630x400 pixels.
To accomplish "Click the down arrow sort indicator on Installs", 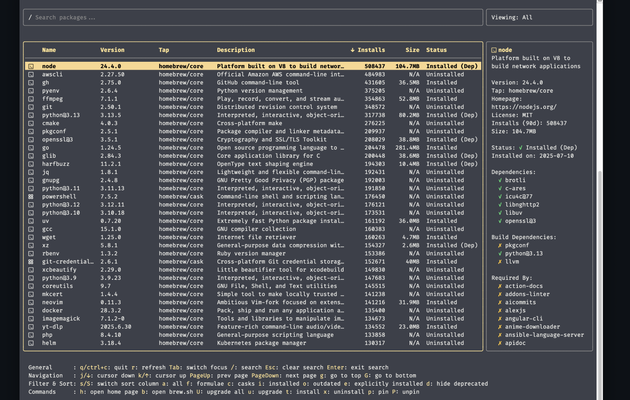I will tap(352, 50).
